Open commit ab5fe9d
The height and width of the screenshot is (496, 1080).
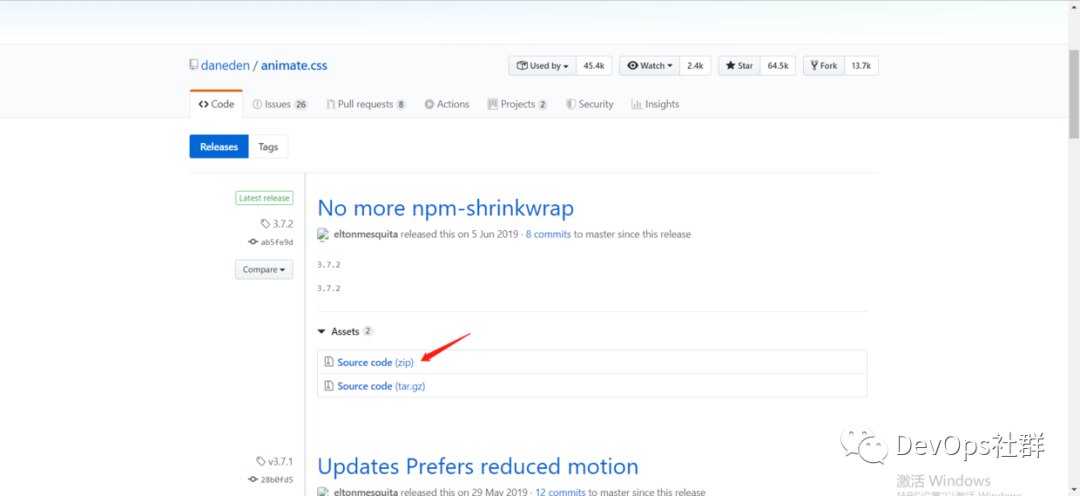pos(277,242)
